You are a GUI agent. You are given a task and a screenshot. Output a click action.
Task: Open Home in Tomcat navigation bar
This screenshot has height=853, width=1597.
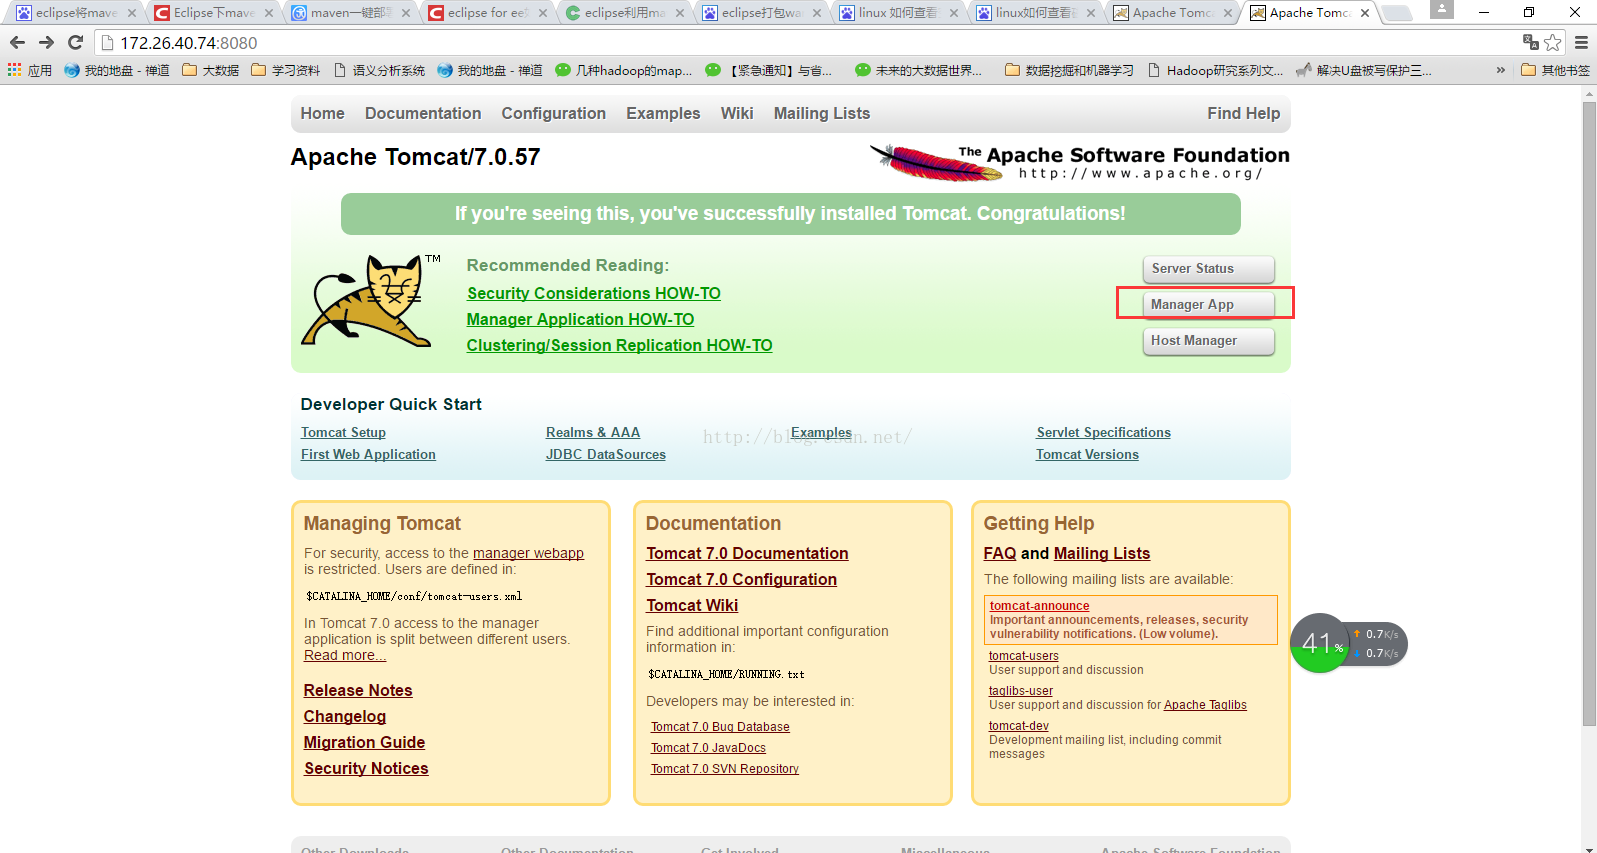(322, 113)
